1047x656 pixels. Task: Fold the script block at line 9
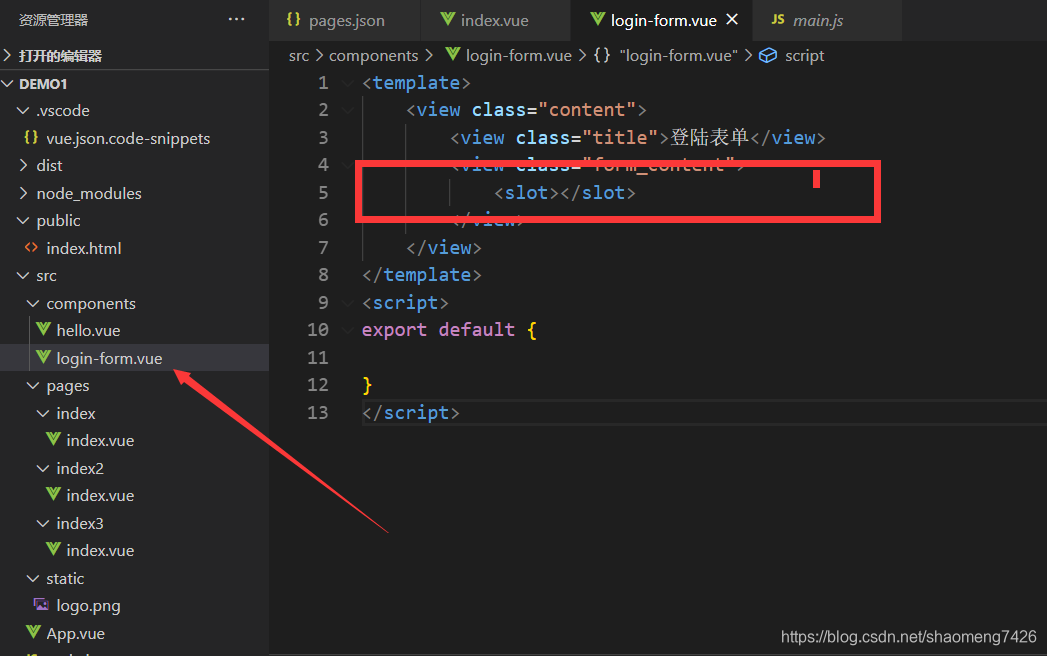pyautogui.click(x=347, y=303)
